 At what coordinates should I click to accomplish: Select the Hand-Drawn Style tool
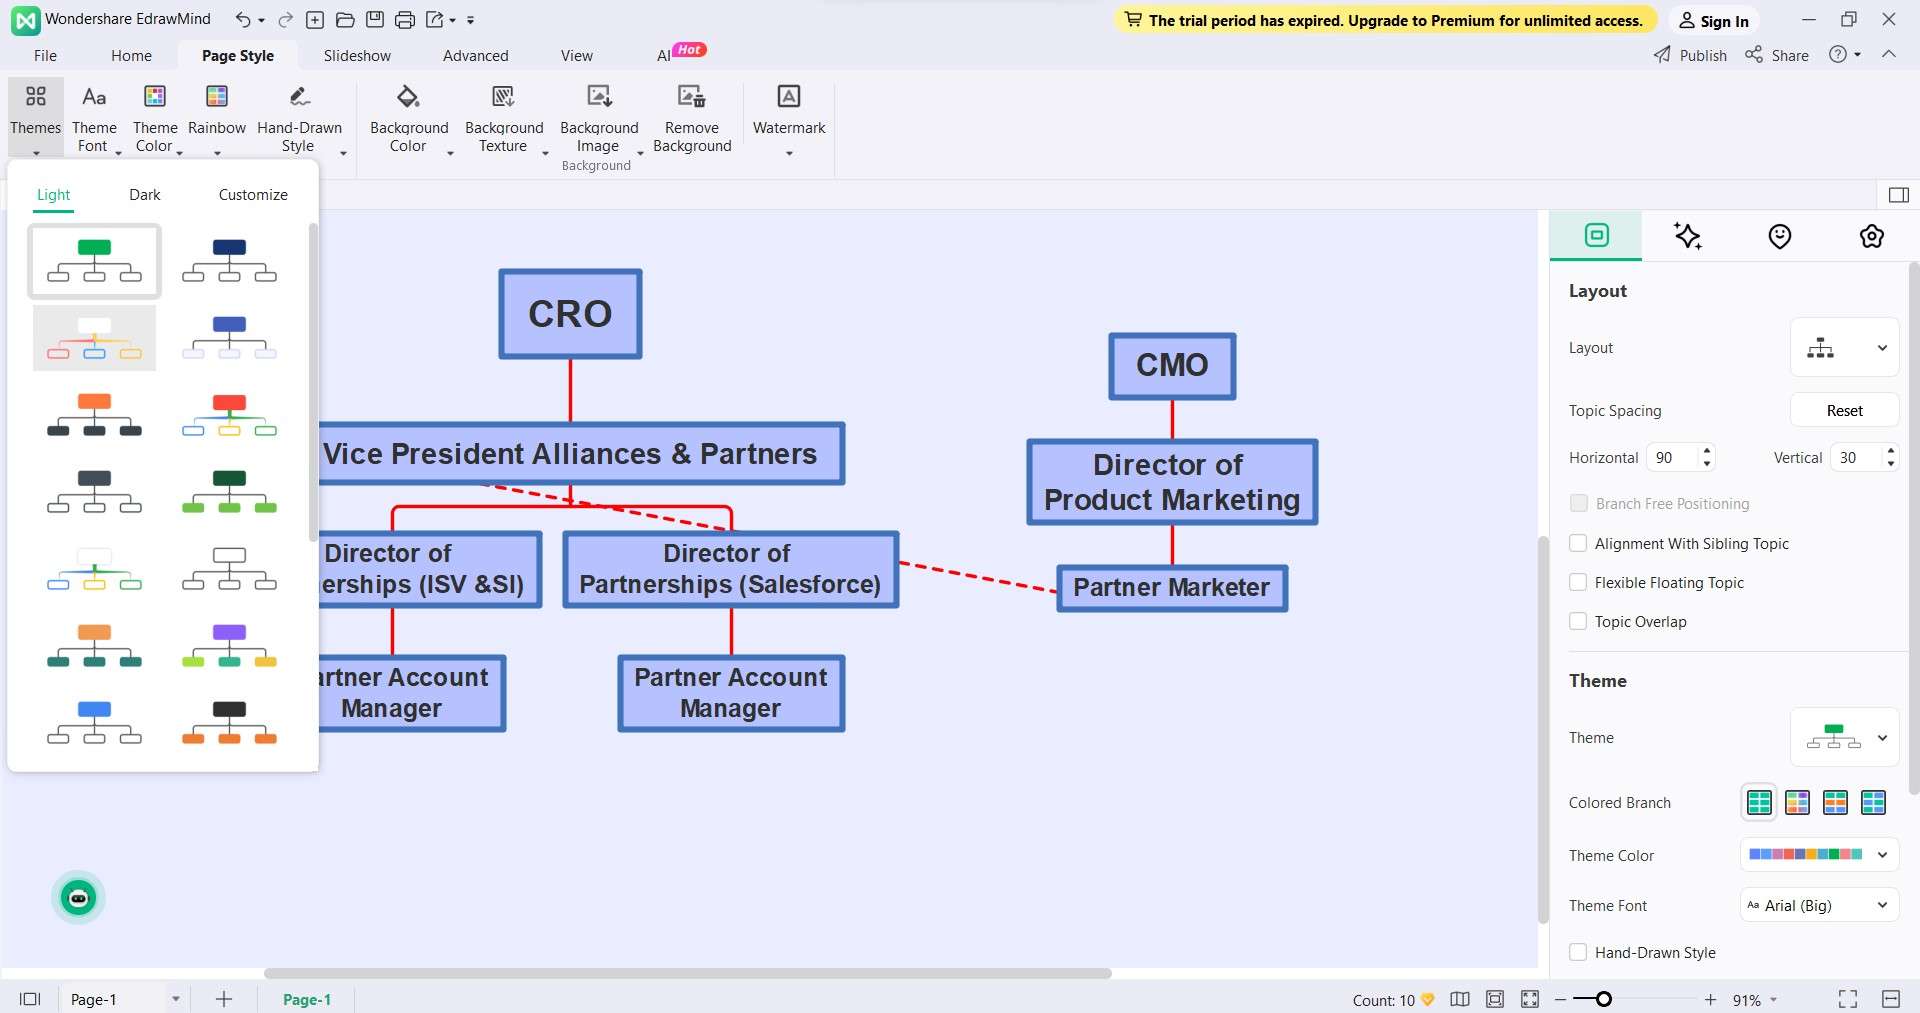(x=299, y=118)
